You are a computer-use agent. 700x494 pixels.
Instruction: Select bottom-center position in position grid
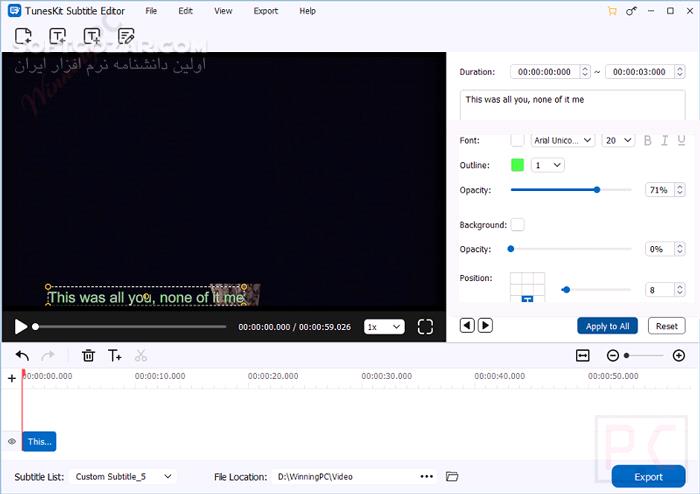pos(527,299)
